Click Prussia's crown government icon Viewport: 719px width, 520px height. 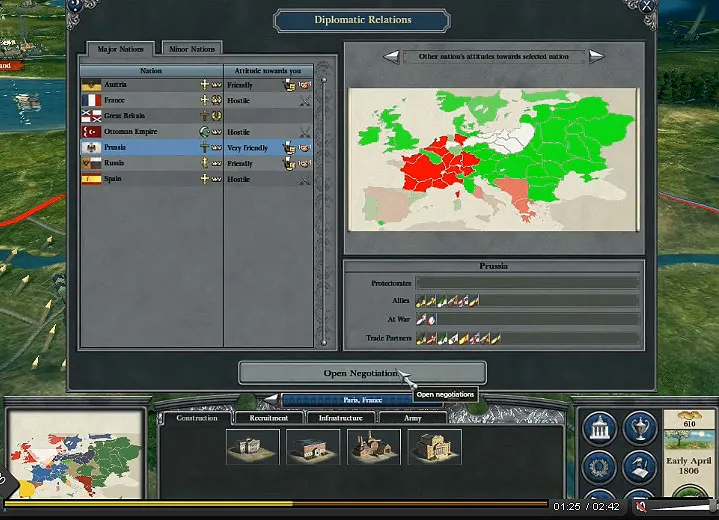point(216,148)
